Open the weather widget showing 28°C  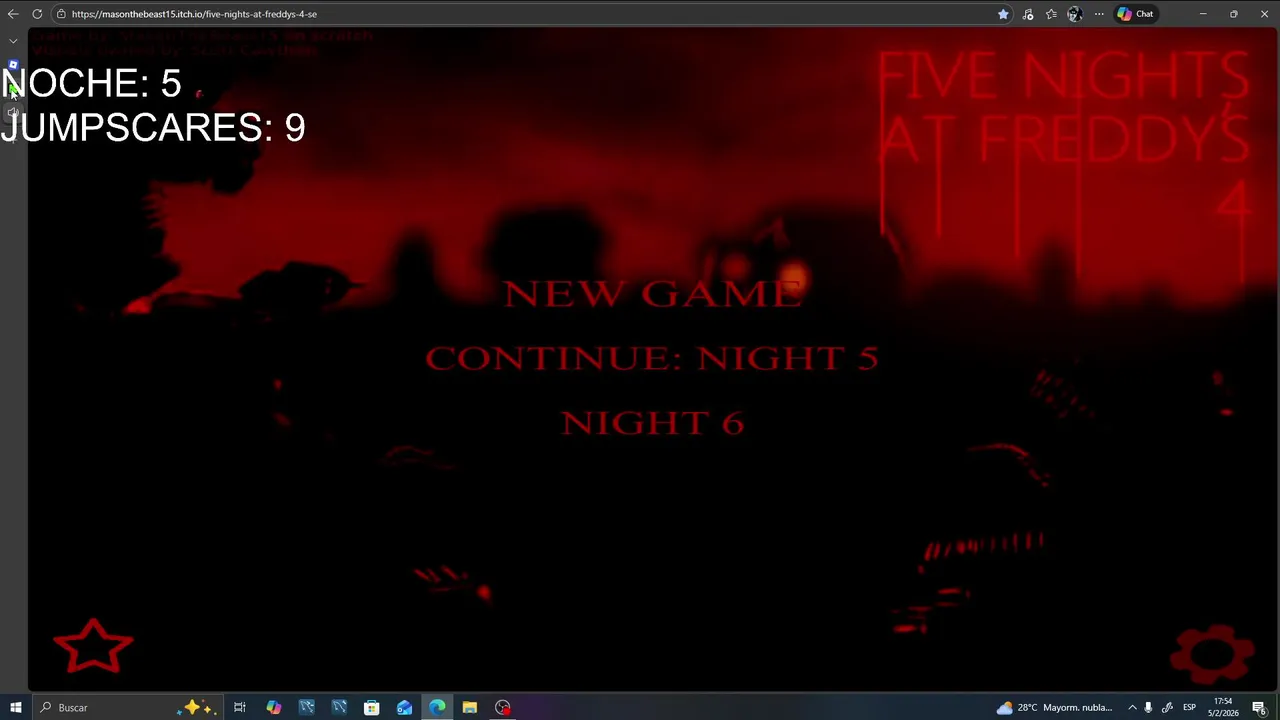pyautogui.click(x=1054, y=708)
